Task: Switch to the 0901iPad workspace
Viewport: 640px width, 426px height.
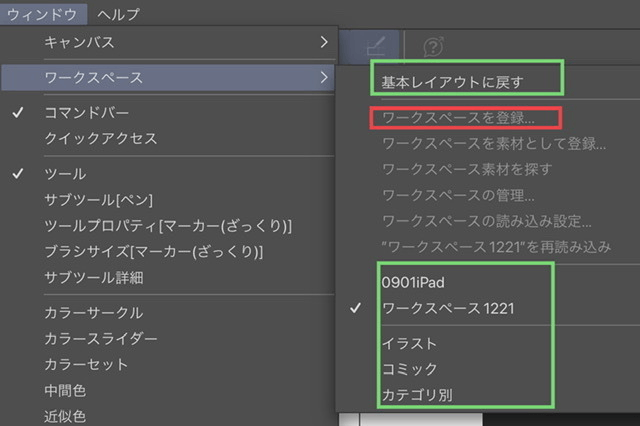Action: pos(413,282)
